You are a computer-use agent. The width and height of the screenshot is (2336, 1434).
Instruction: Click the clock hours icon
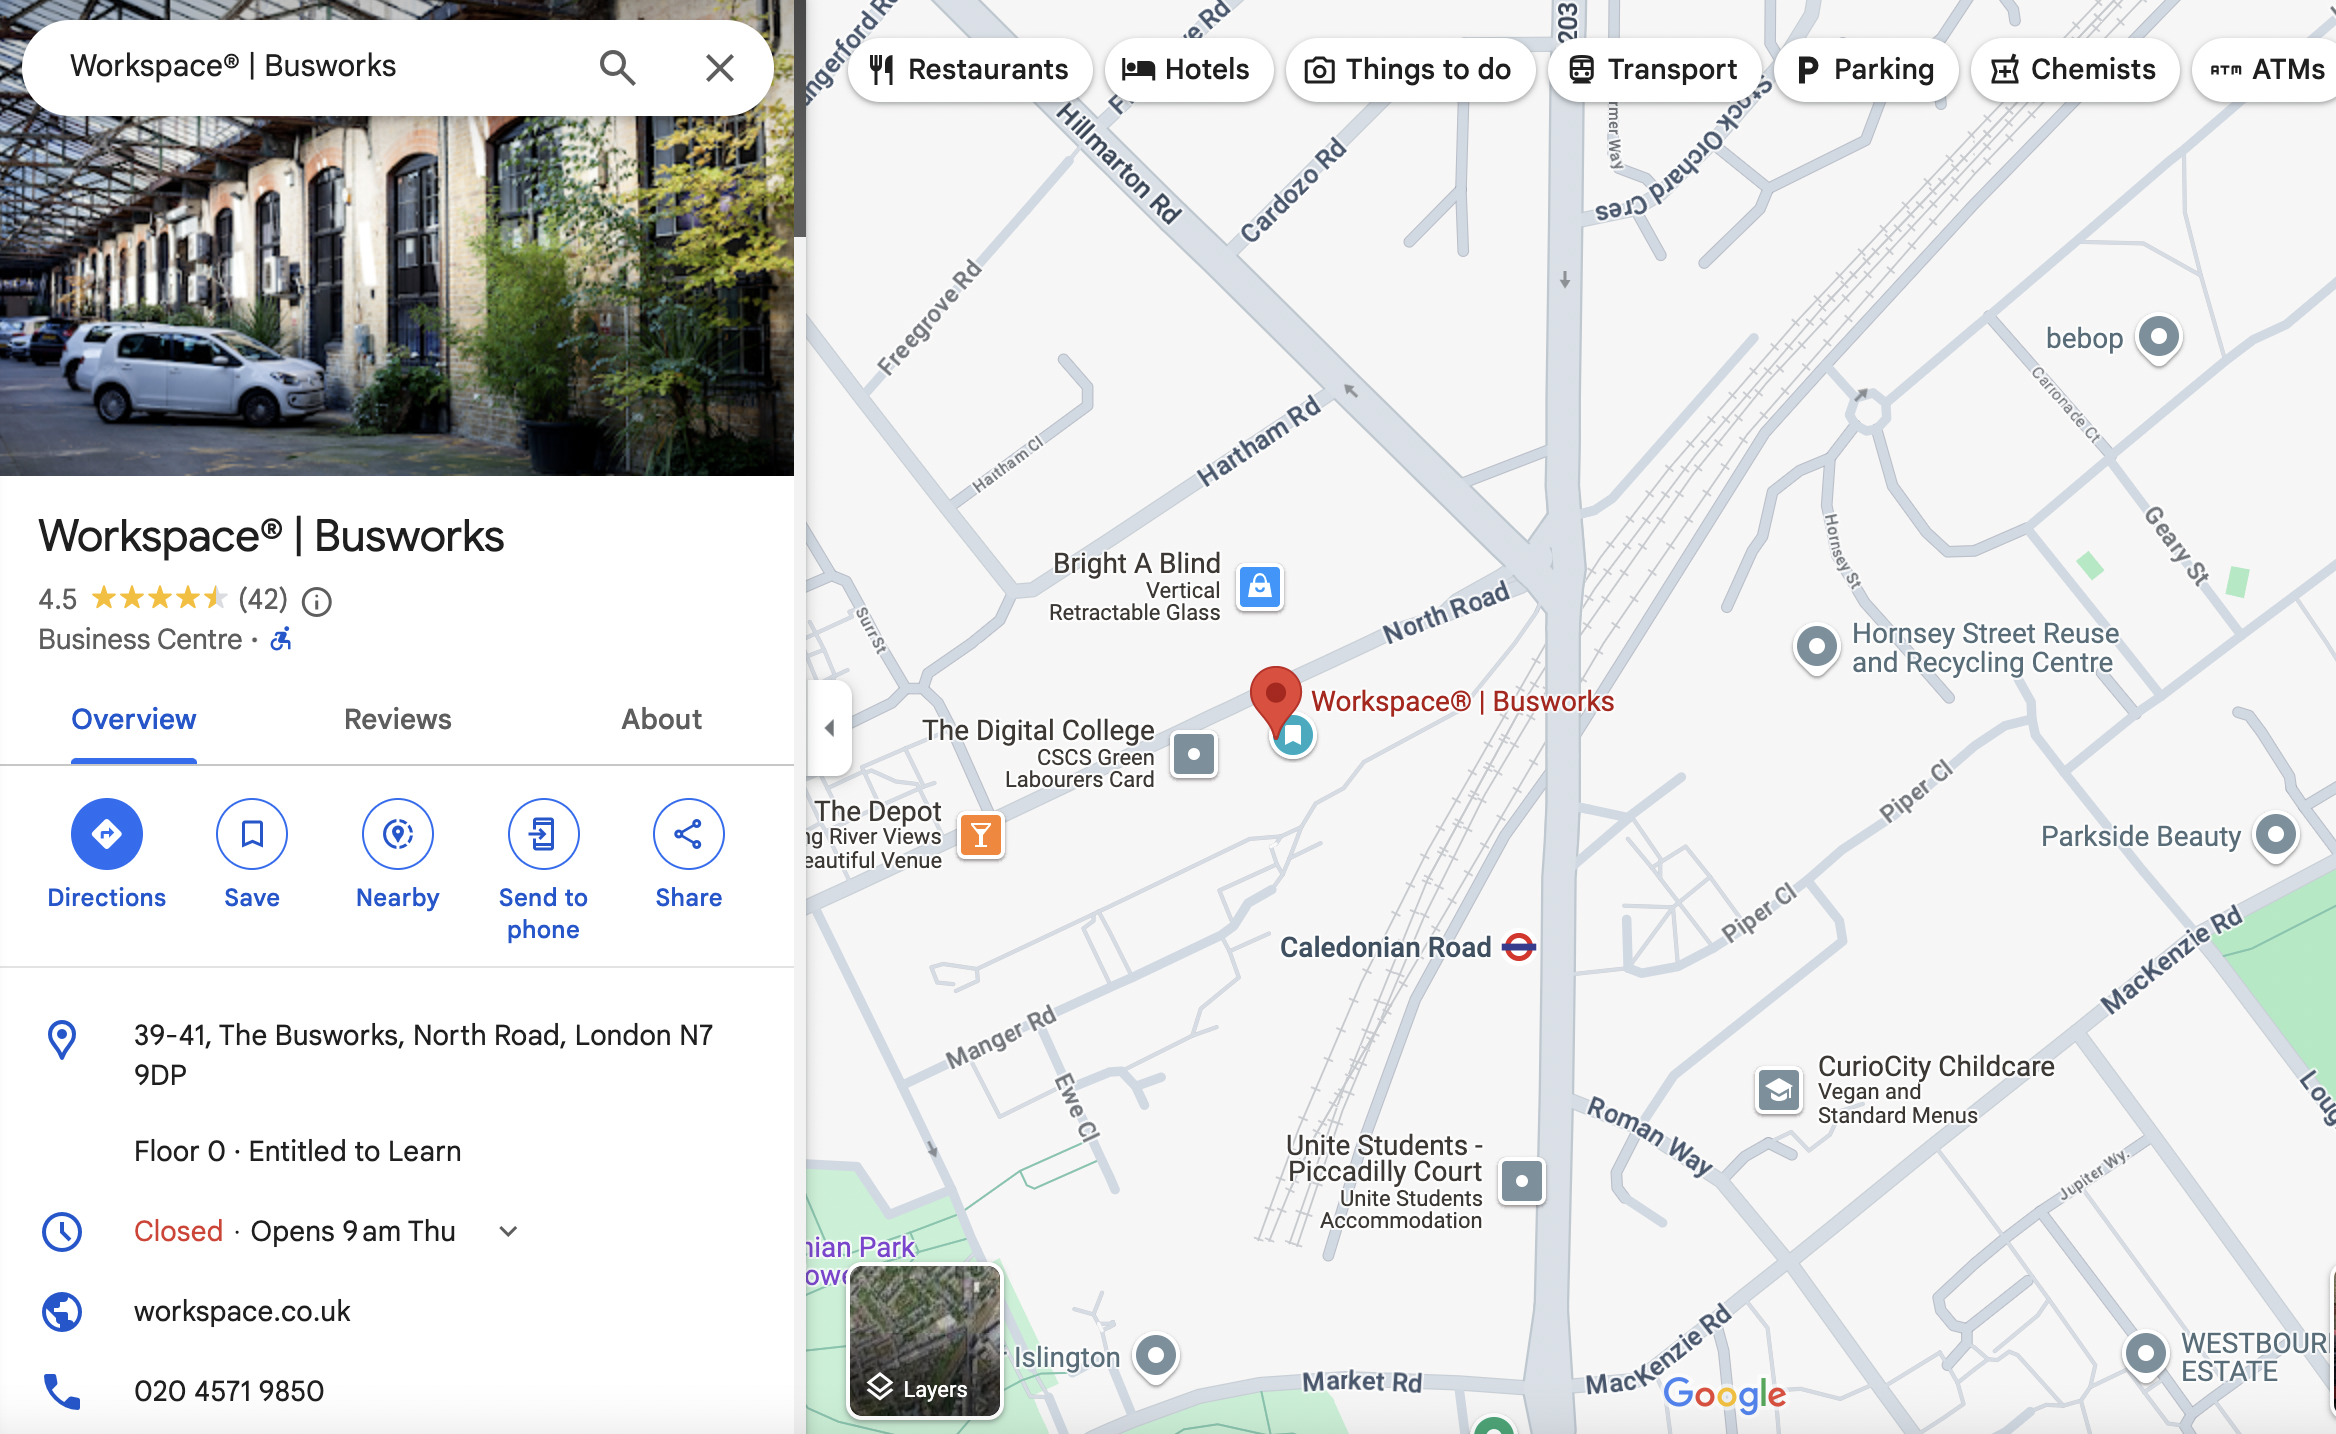coord(62,1232)
